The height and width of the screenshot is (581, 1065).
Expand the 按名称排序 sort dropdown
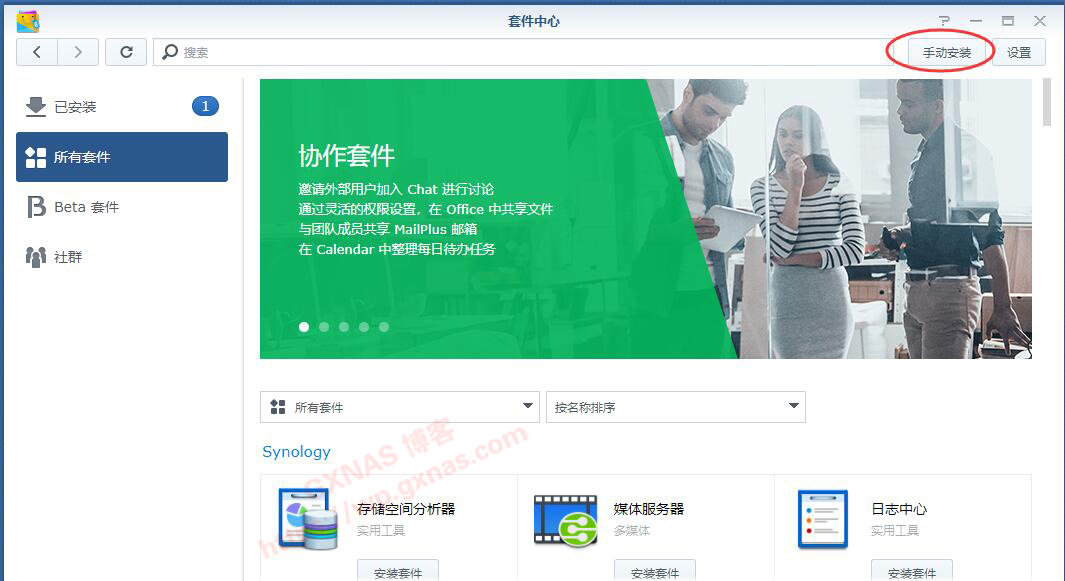(x=675, y=407)
